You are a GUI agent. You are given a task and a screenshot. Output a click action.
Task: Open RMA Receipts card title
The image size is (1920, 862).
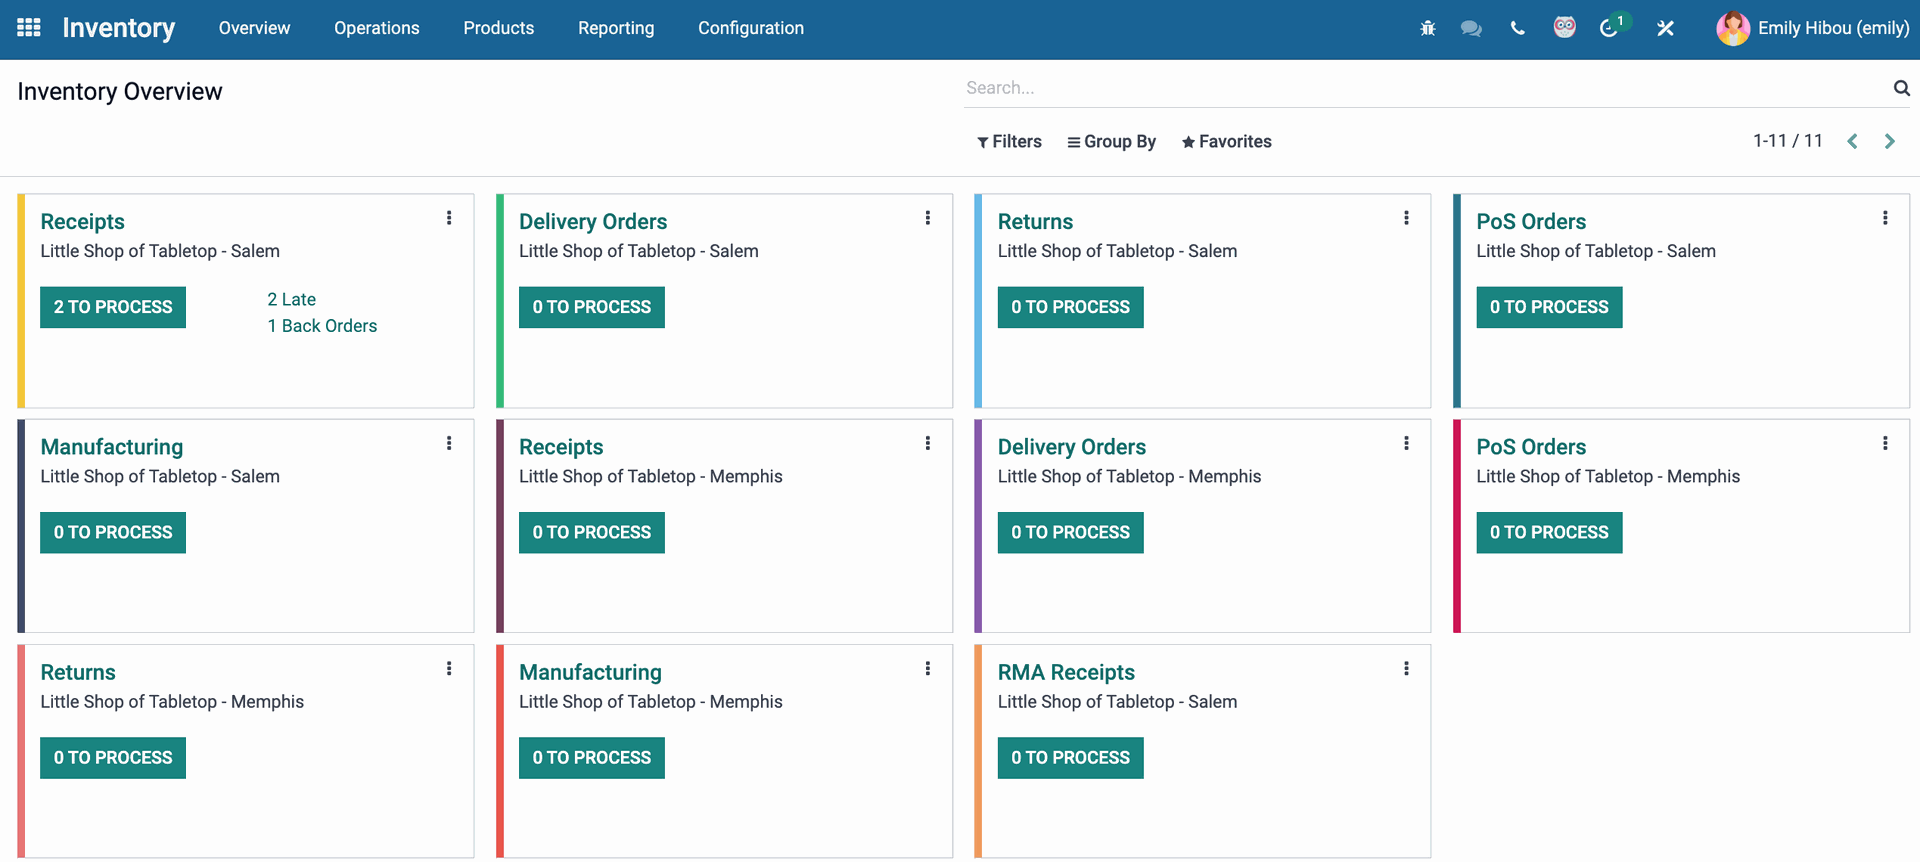click(1066, 672)
